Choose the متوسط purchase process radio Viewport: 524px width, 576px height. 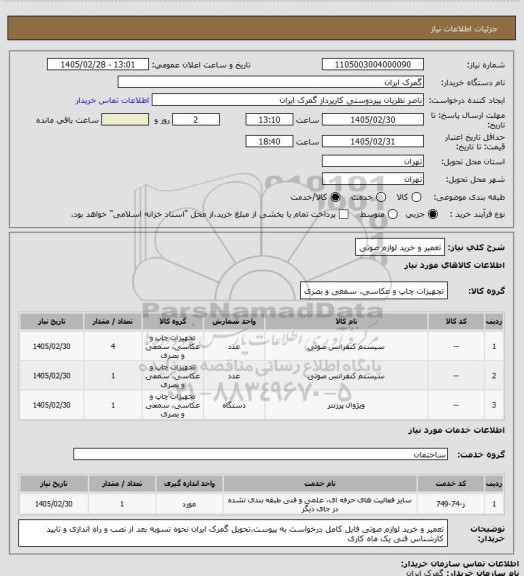393,214
